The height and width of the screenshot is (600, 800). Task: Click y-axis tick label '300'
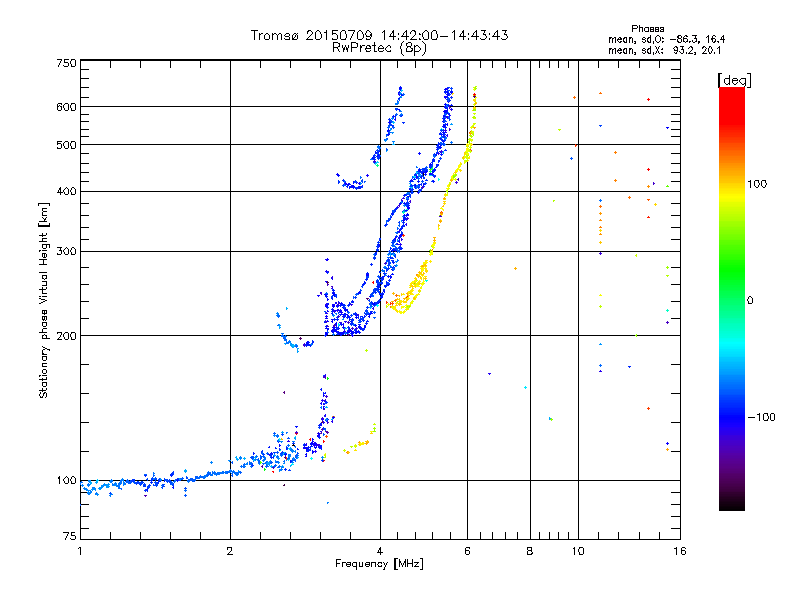pos(66,251)
